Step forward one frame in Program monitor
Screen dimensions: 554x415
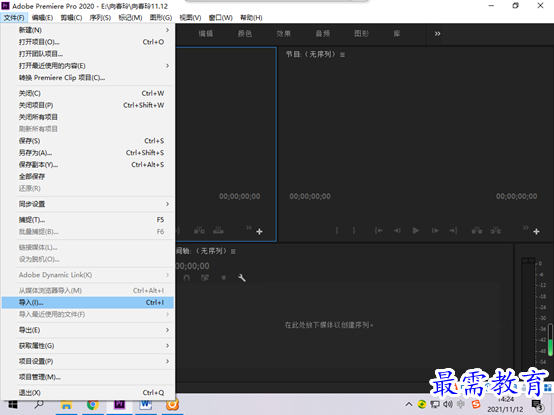tap(435, 231)
